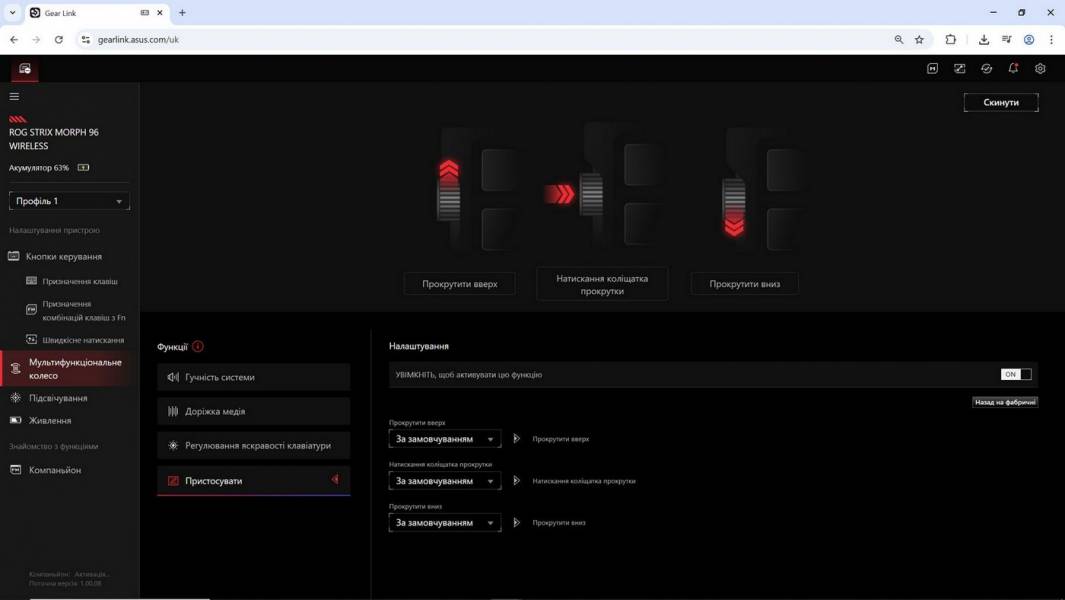Click the ROG STRIX MORPH 96 WIRELESS name
1065x600 pixels.
(x=54, y=139)
